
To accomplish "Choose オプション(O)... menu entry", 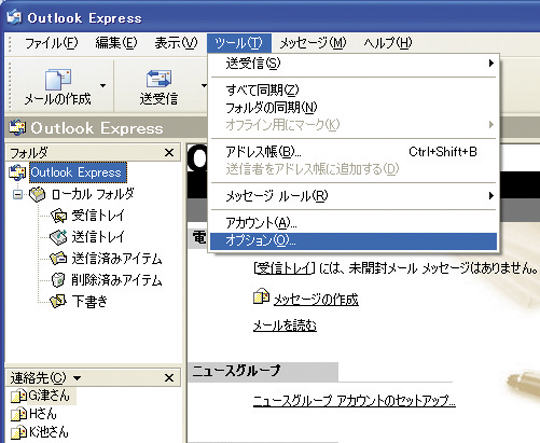I will pyautogui.click(x=353, y=241).
